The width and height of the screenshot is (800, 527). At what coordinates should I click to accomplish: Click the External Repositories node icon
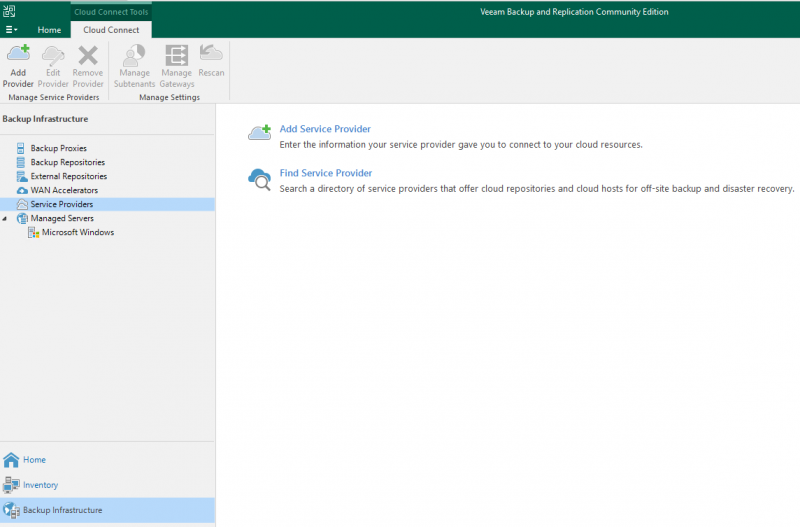(x=22, y=176)
